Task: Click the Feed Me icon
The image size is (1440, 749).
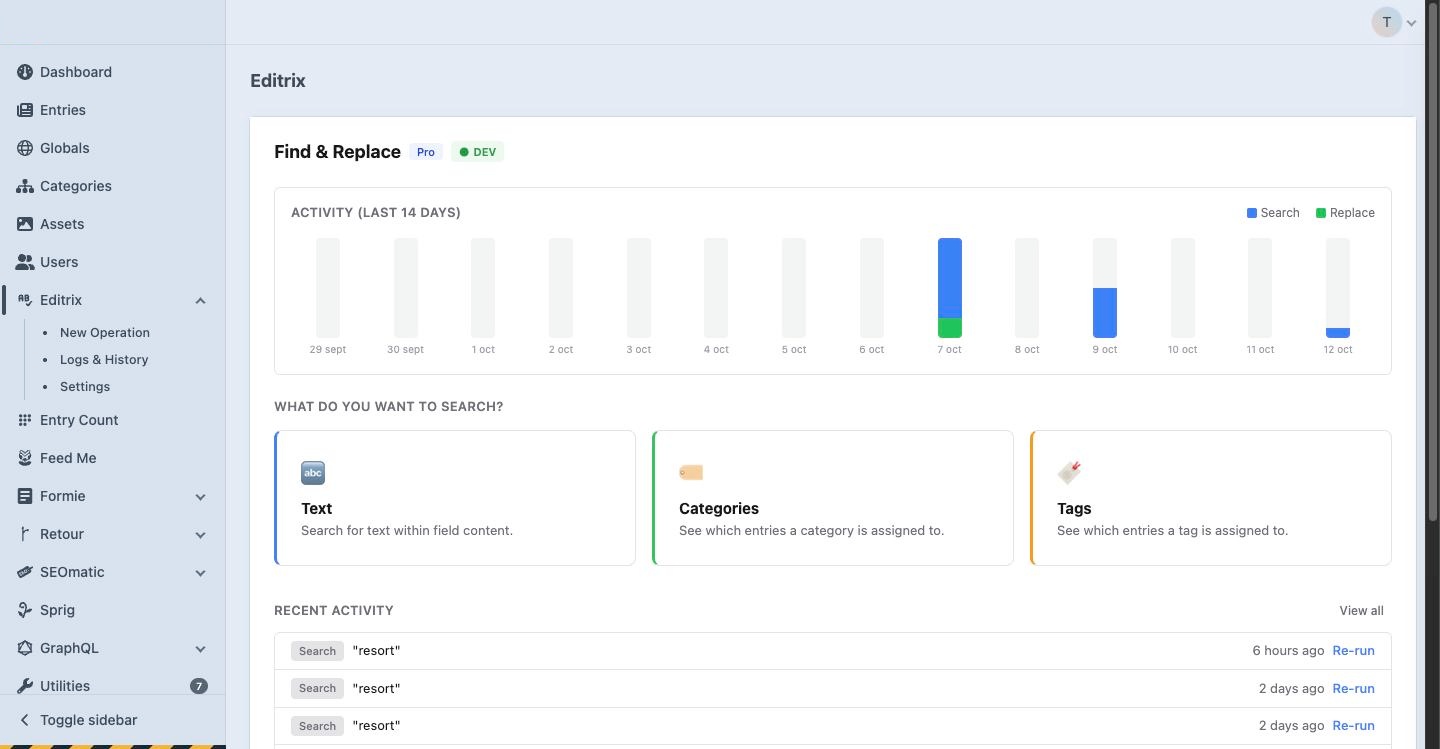Action: click(25, 458)
